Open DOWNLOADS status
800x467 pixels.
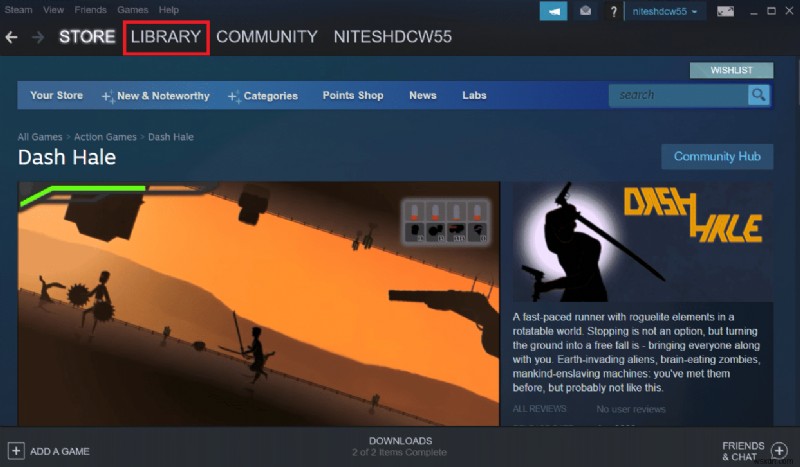401,440
